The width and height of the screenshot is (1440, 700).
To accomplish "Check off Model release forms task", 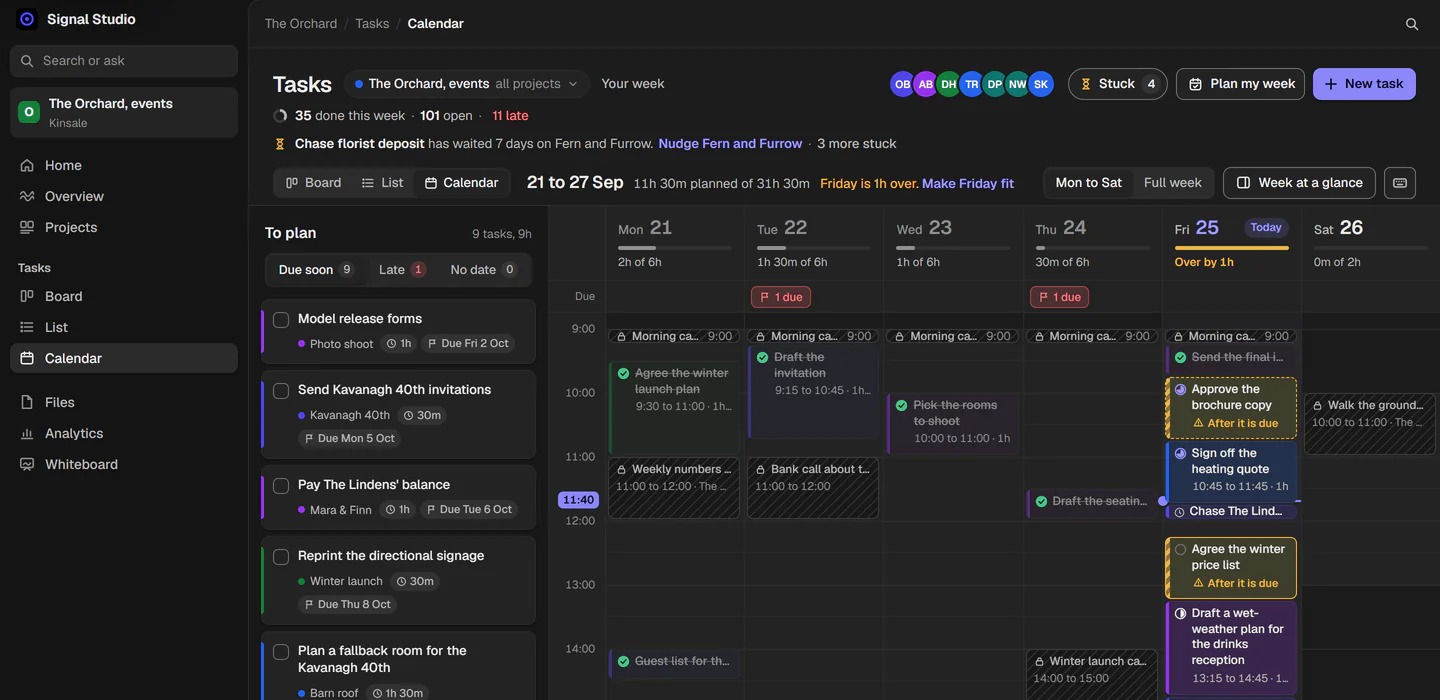I will (281, 320).
